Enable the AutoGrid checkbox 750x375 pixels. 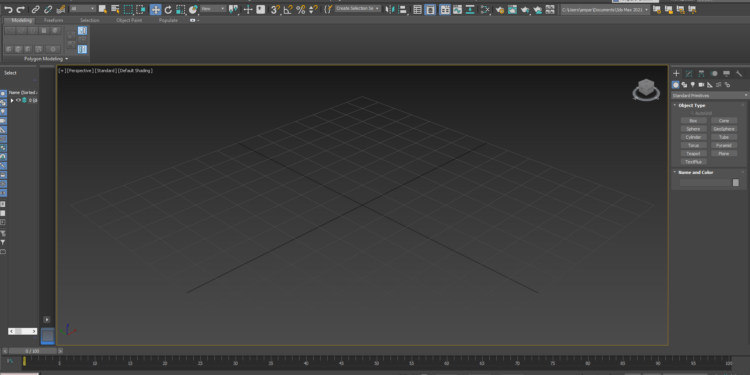692,113
